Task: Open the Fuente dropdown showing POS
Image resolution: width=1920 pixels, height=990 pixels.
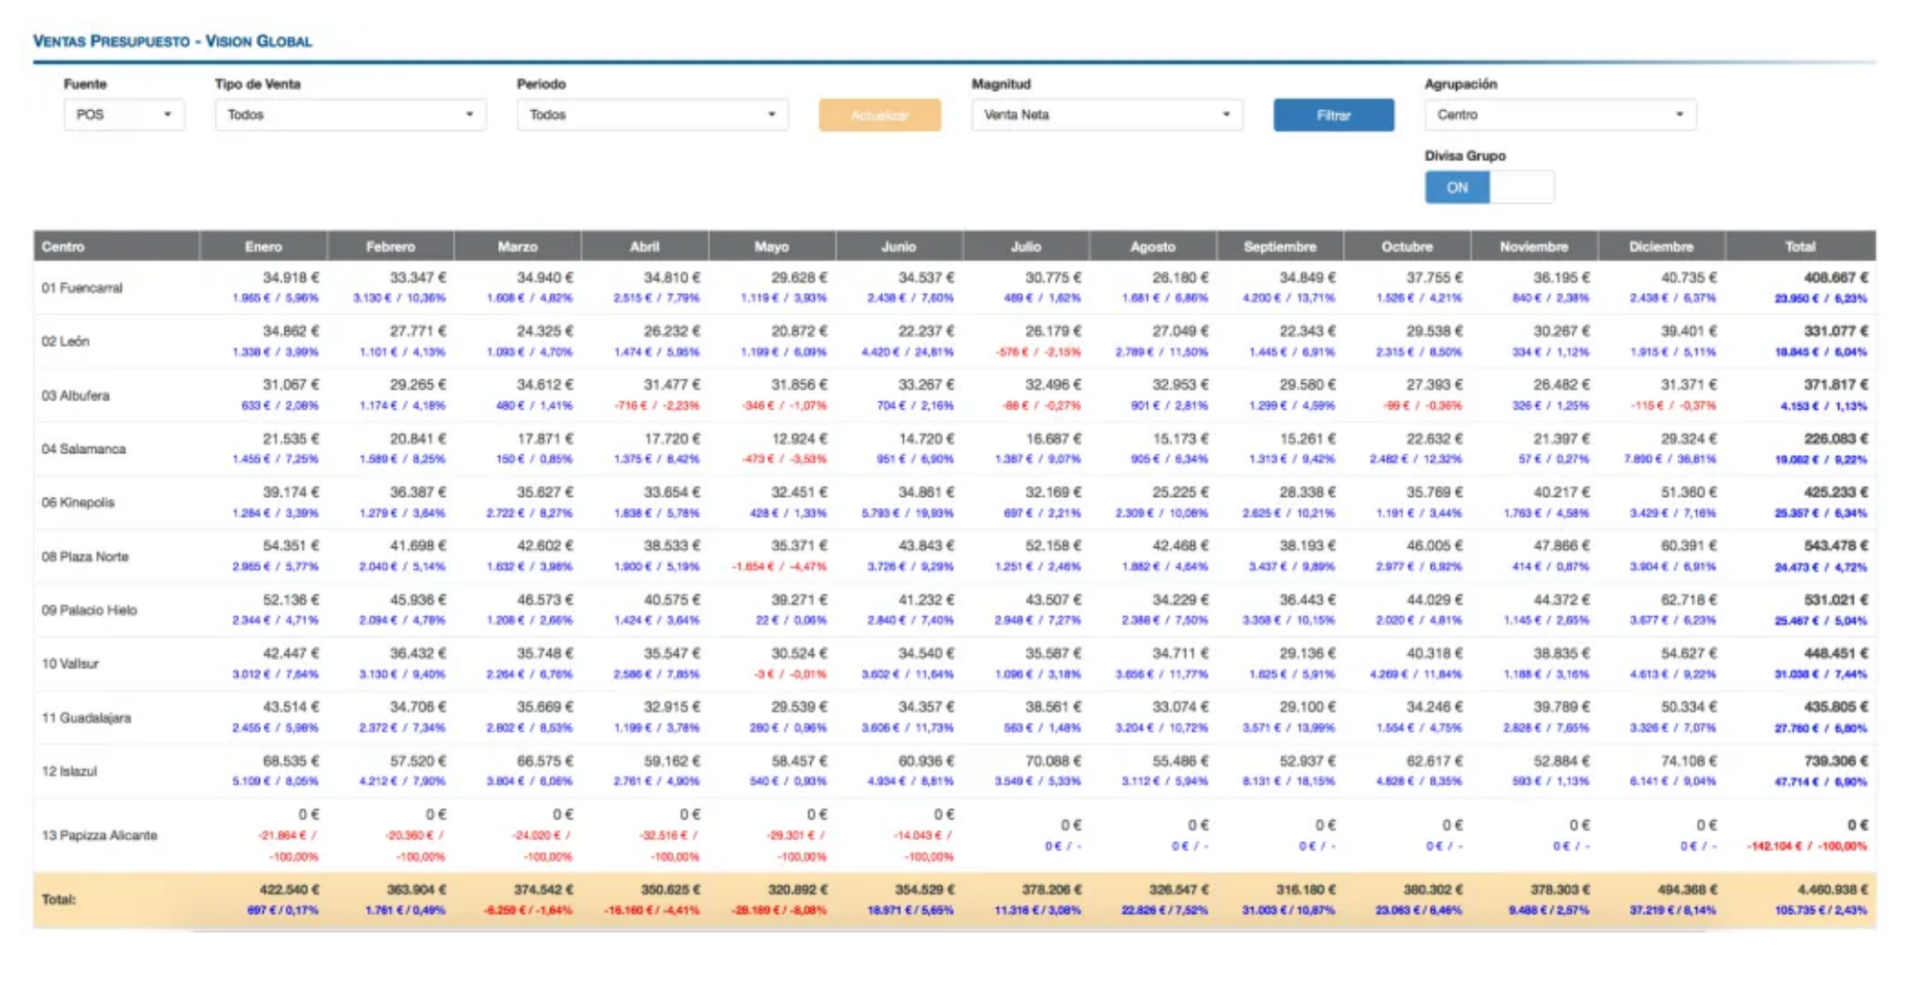Action: click(x=123, y=115)
